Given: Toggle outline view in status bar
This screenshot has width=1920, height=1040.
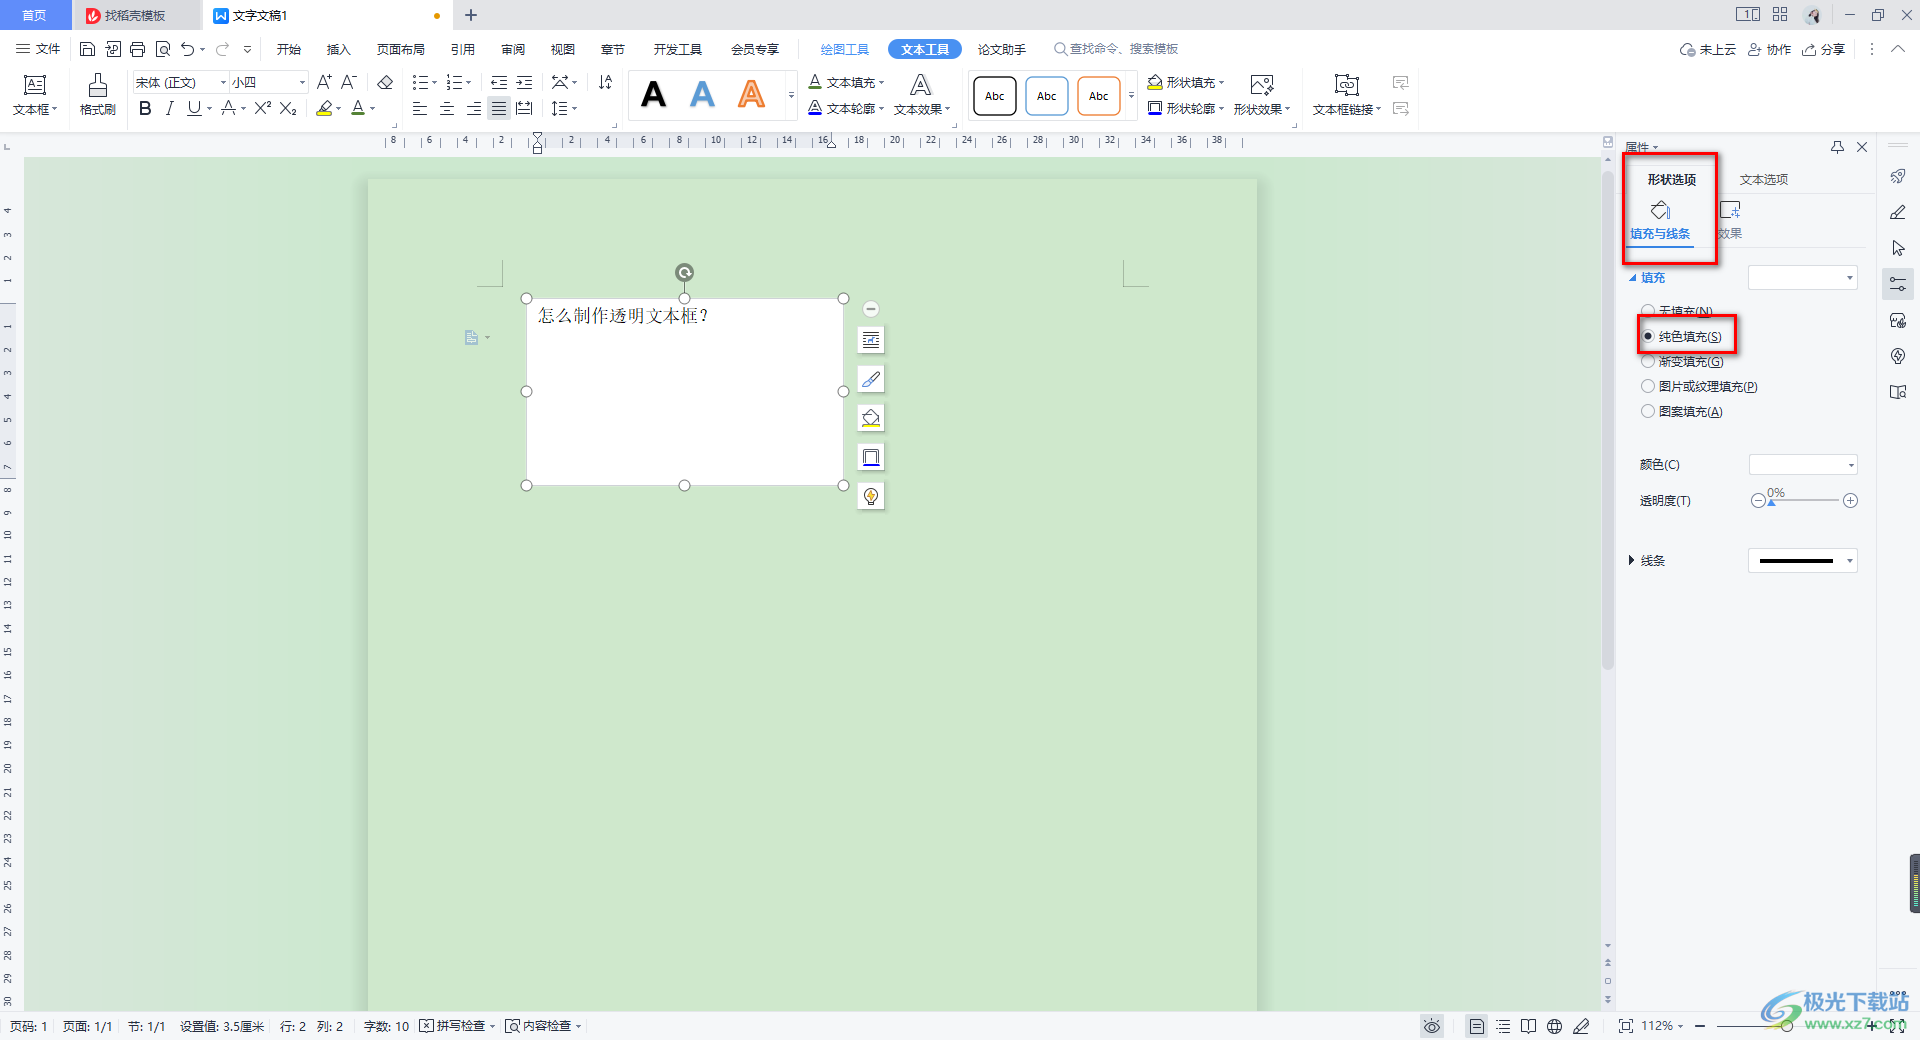Looking at the screenshot, I should (x=1503, y=1026).
